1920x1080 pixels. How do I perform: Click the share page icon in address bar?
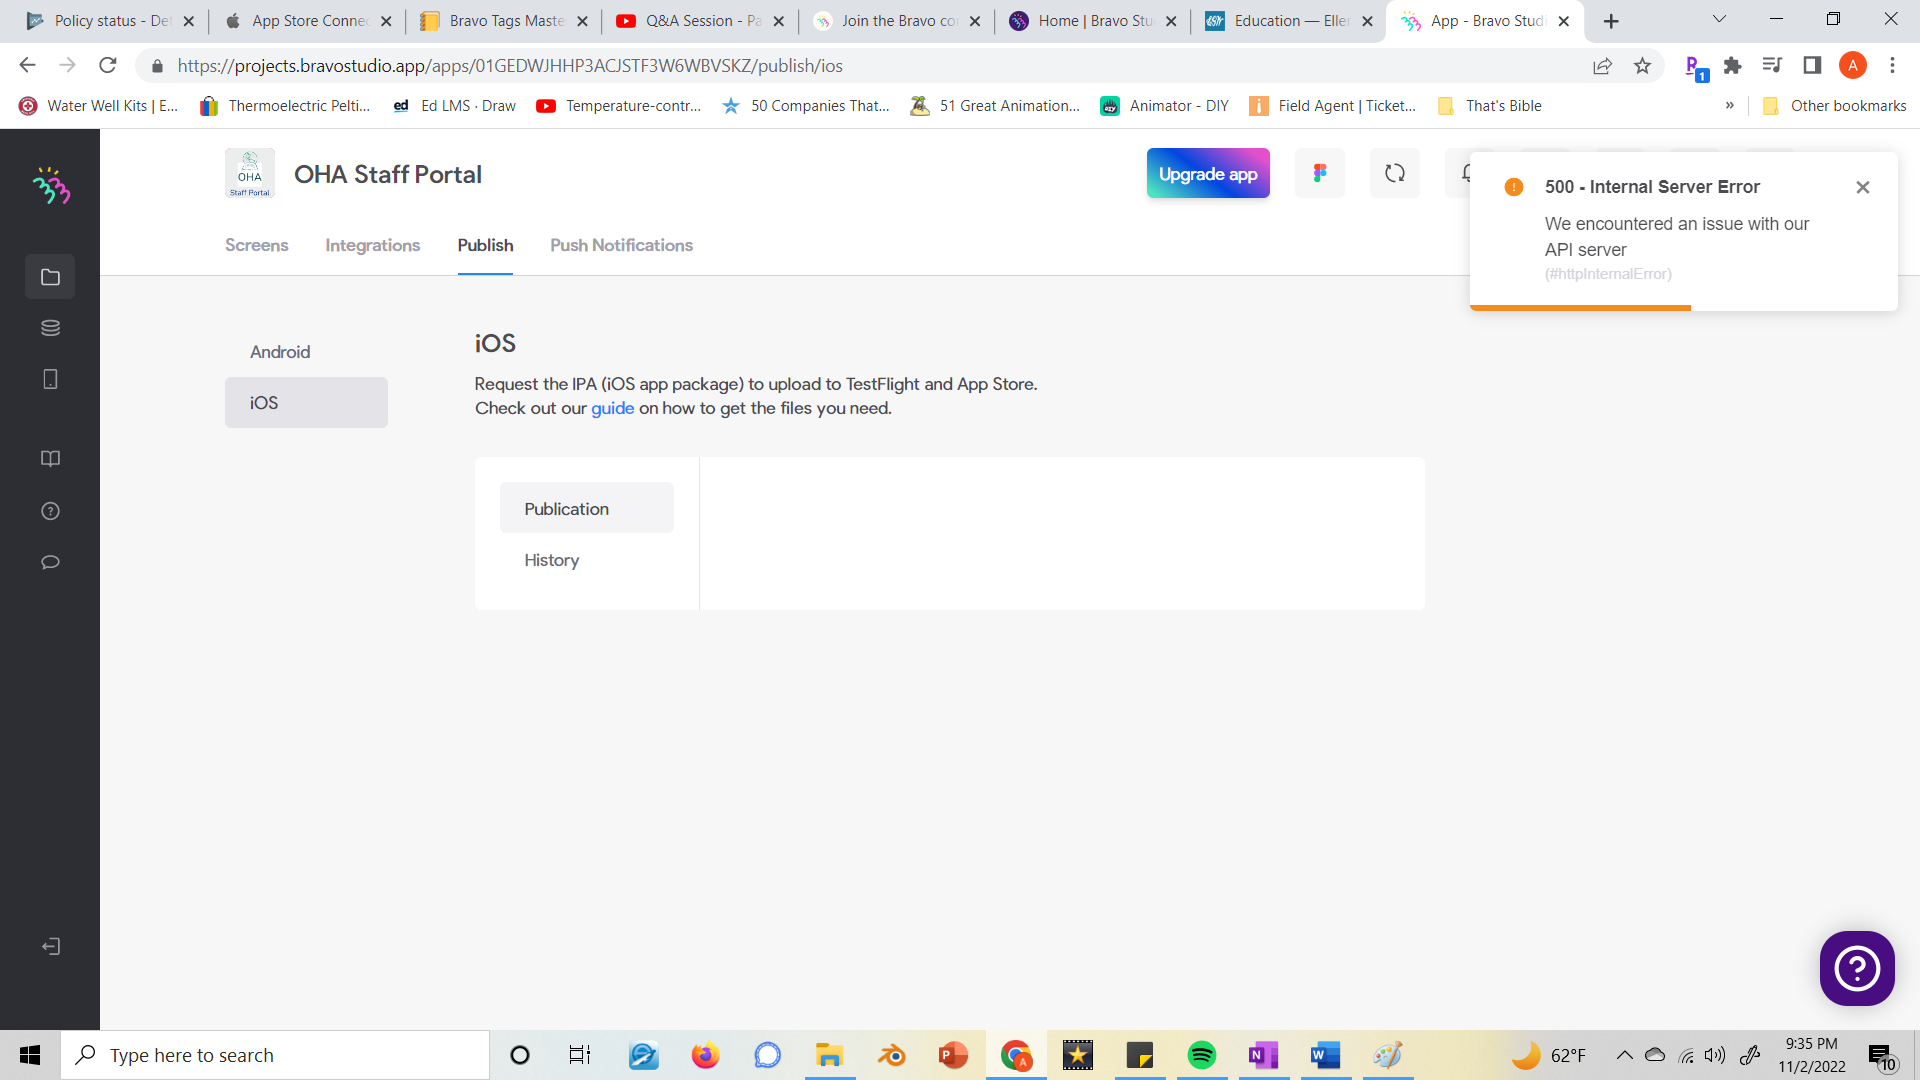(x=1602, y=66)
